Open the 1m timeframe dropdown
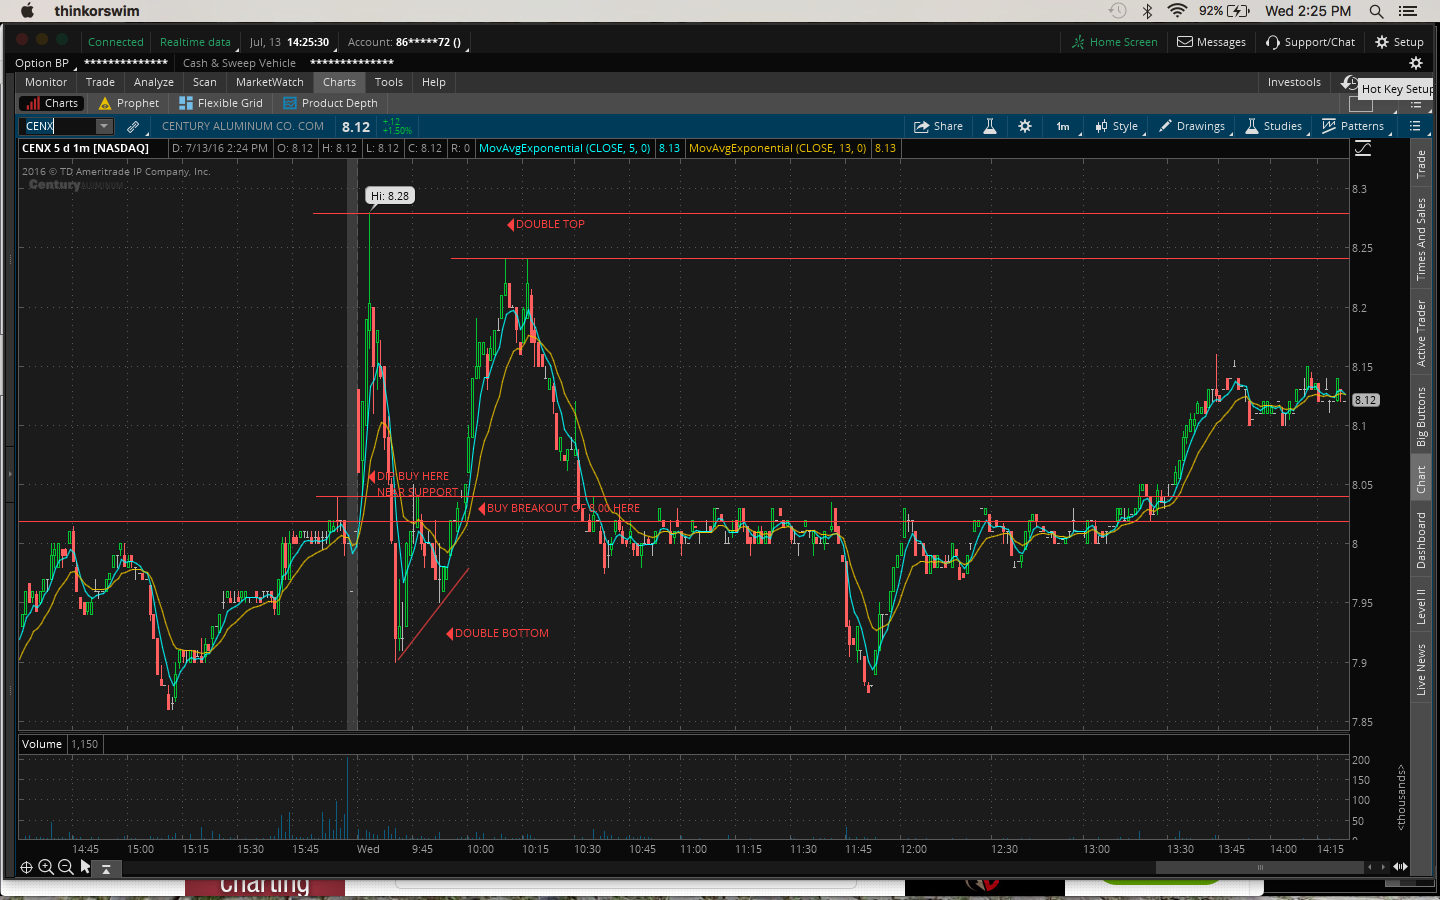This screenshot has height=900, width=1440. pyautogui.click(x=1063, y=126)
